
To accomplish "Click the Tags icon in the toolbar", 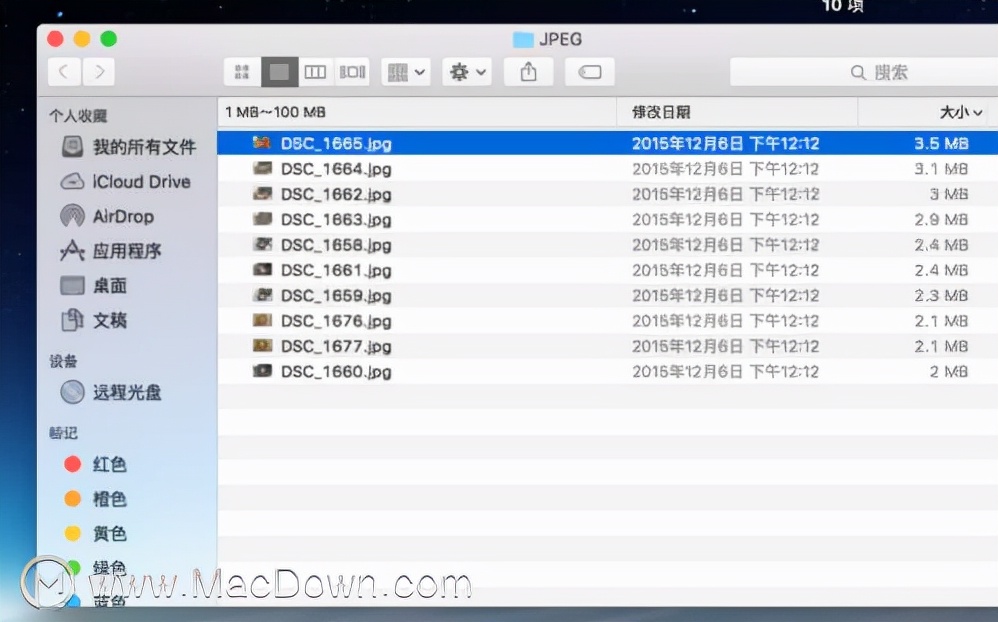I will (589, 71).
